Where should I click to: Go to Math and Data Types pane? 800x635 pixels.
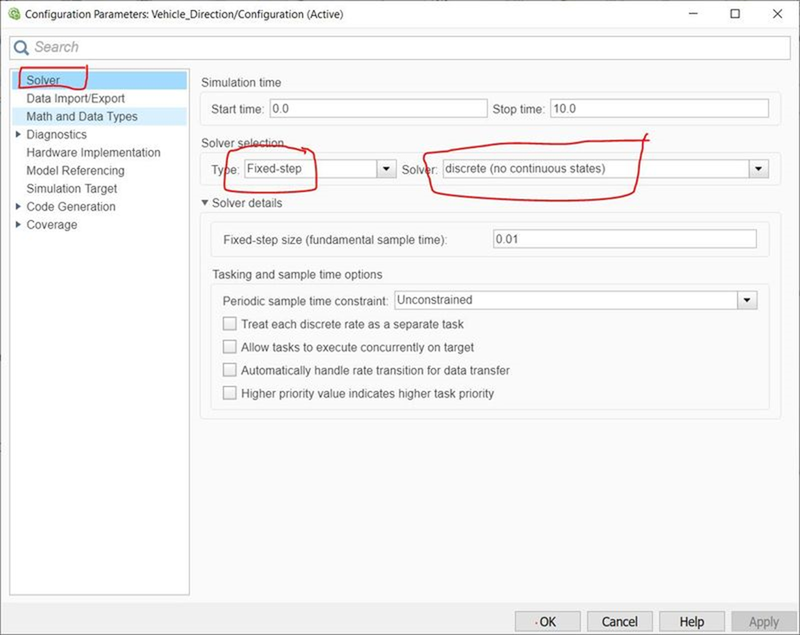(99, 116)
